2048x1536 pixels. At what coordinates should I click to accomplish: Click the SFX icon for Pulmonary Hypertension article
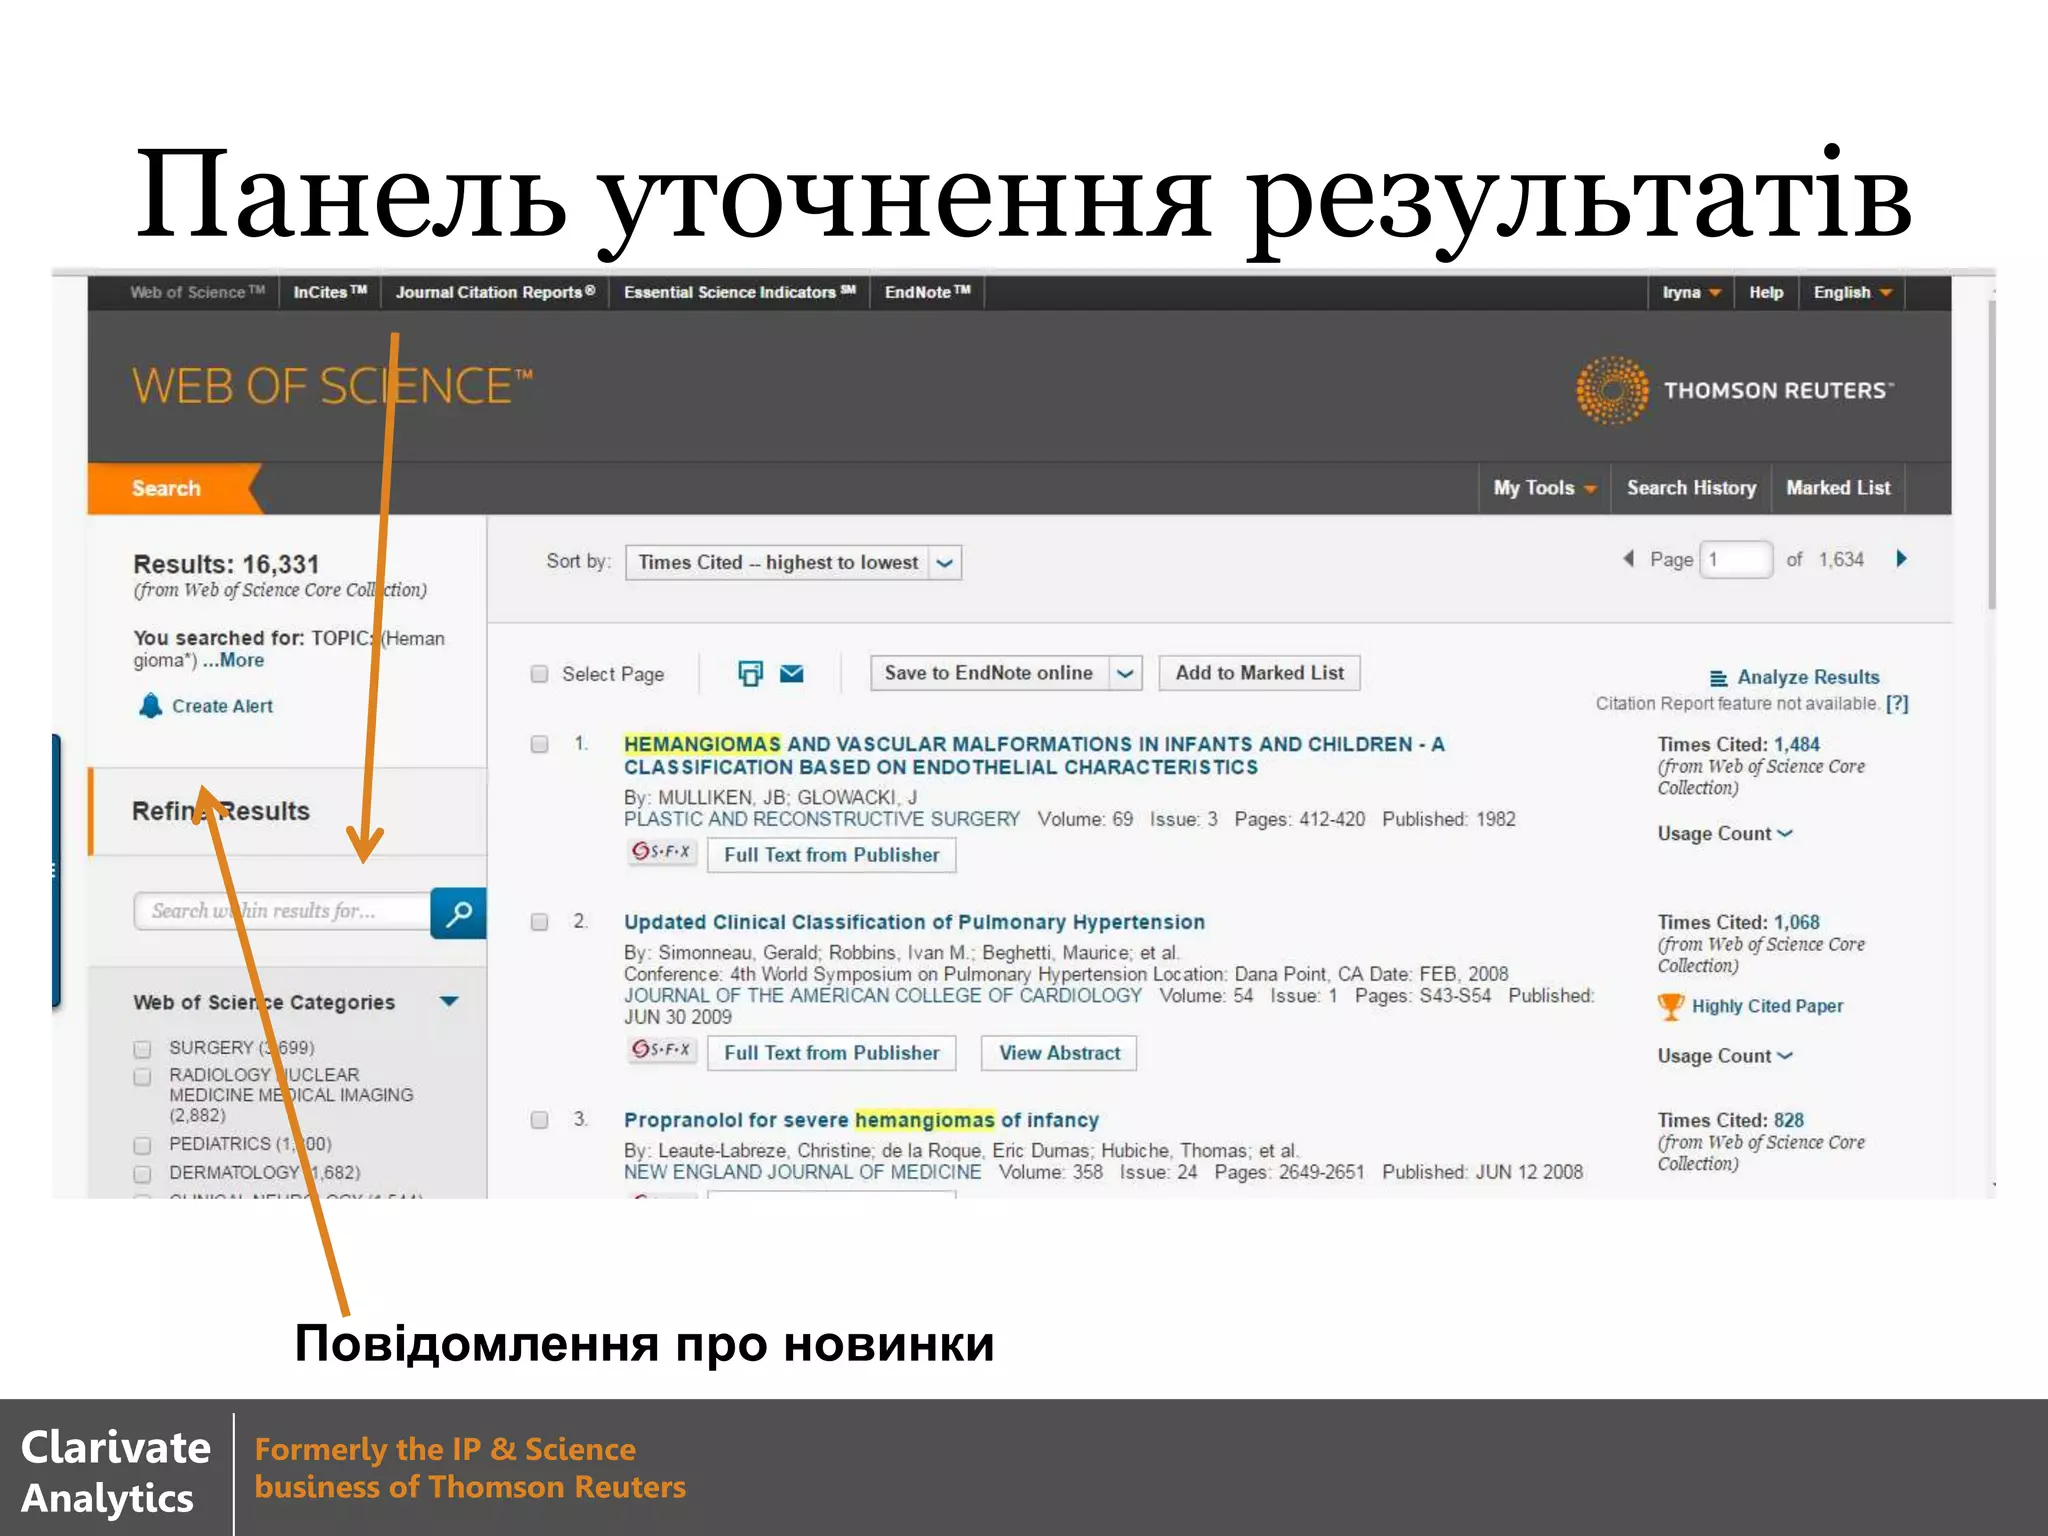(x=661, y=1050)
